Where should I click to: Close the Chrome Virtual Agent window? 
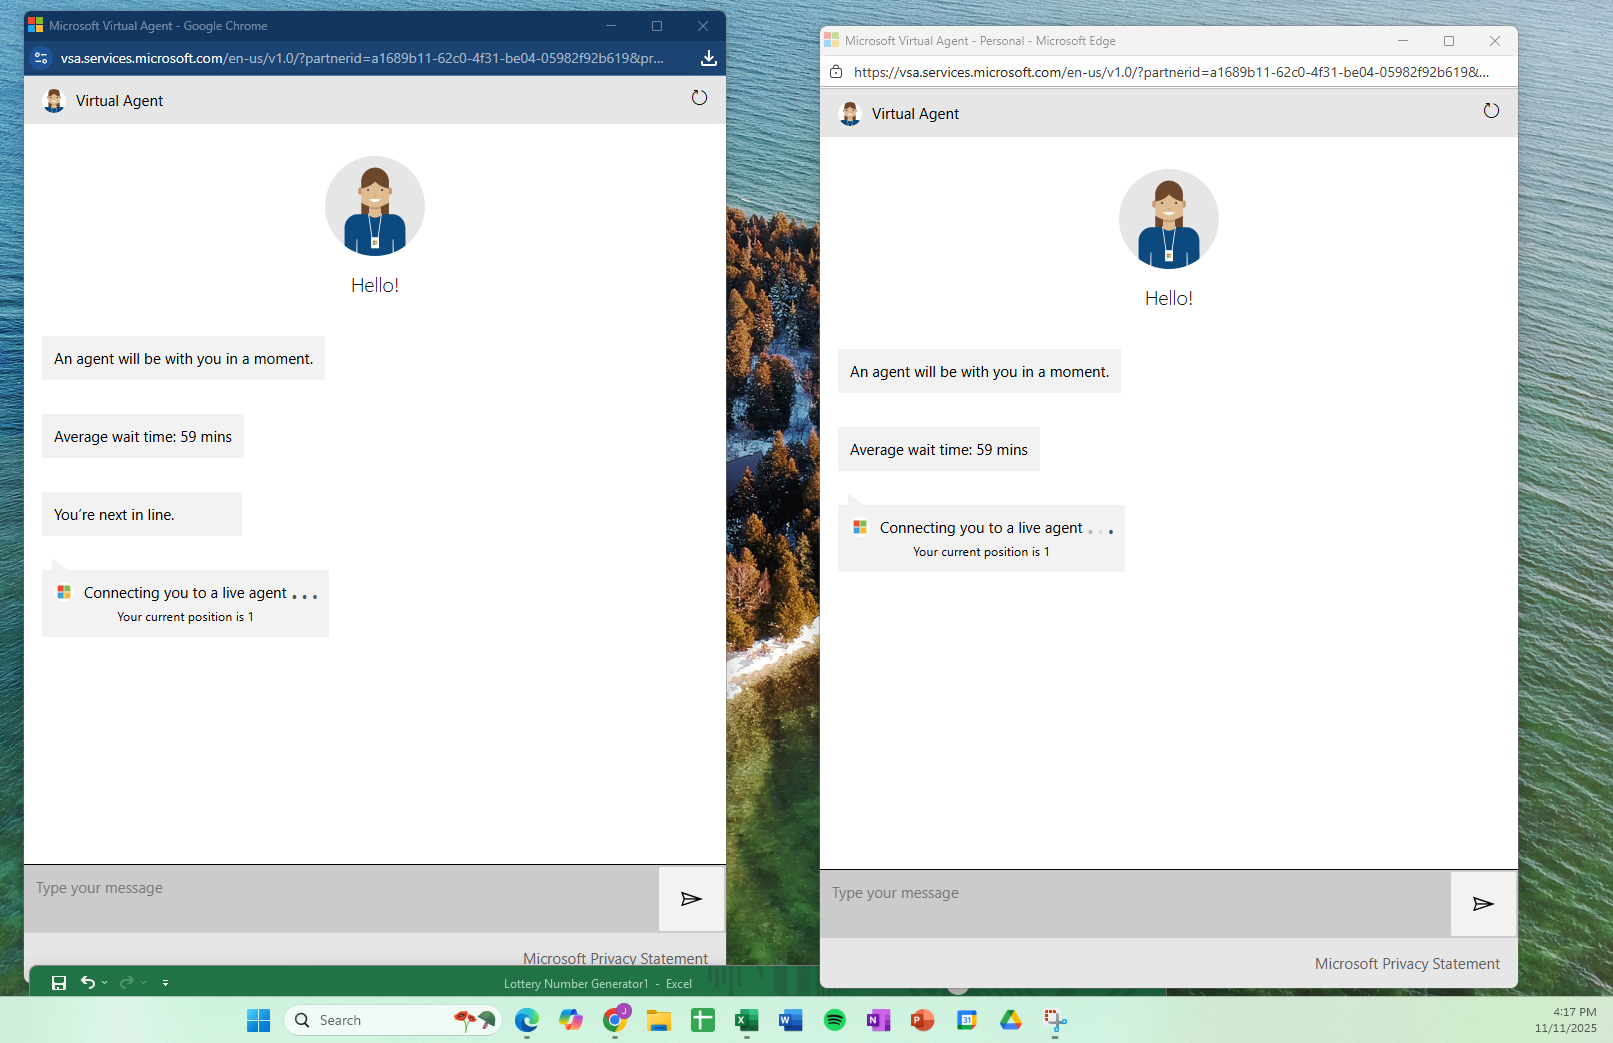tap(703, 26)
